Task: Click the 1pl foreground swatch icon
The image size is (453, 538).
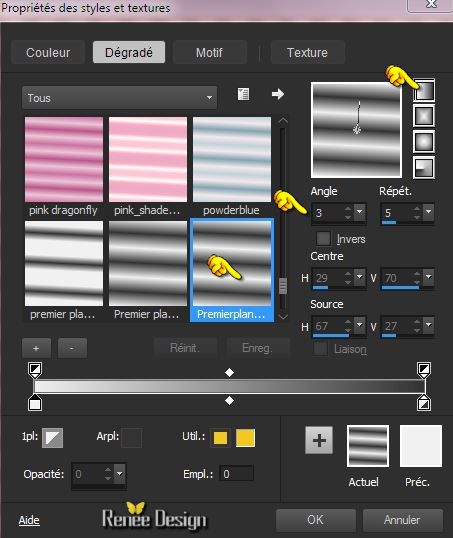Action: 53,437
